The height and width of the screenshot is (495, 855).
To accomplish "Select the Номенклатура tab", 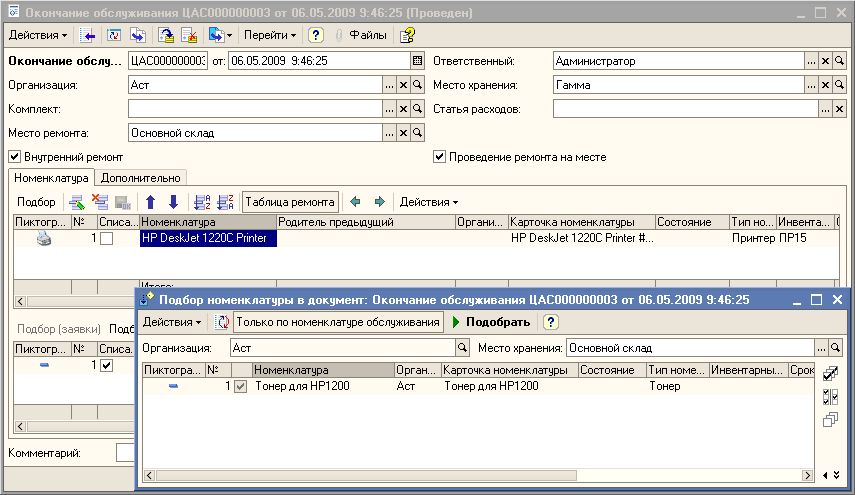I will click(51, 178).
